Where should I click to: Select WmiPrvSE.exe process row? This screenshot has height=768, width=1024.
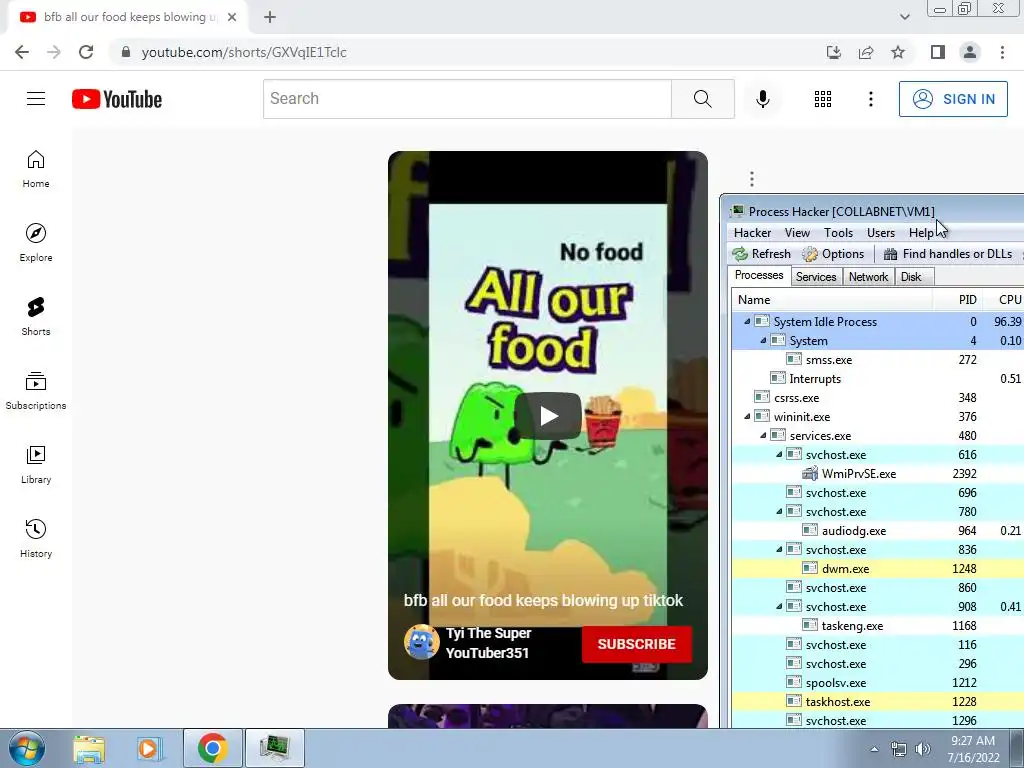(x=878, y=473)
